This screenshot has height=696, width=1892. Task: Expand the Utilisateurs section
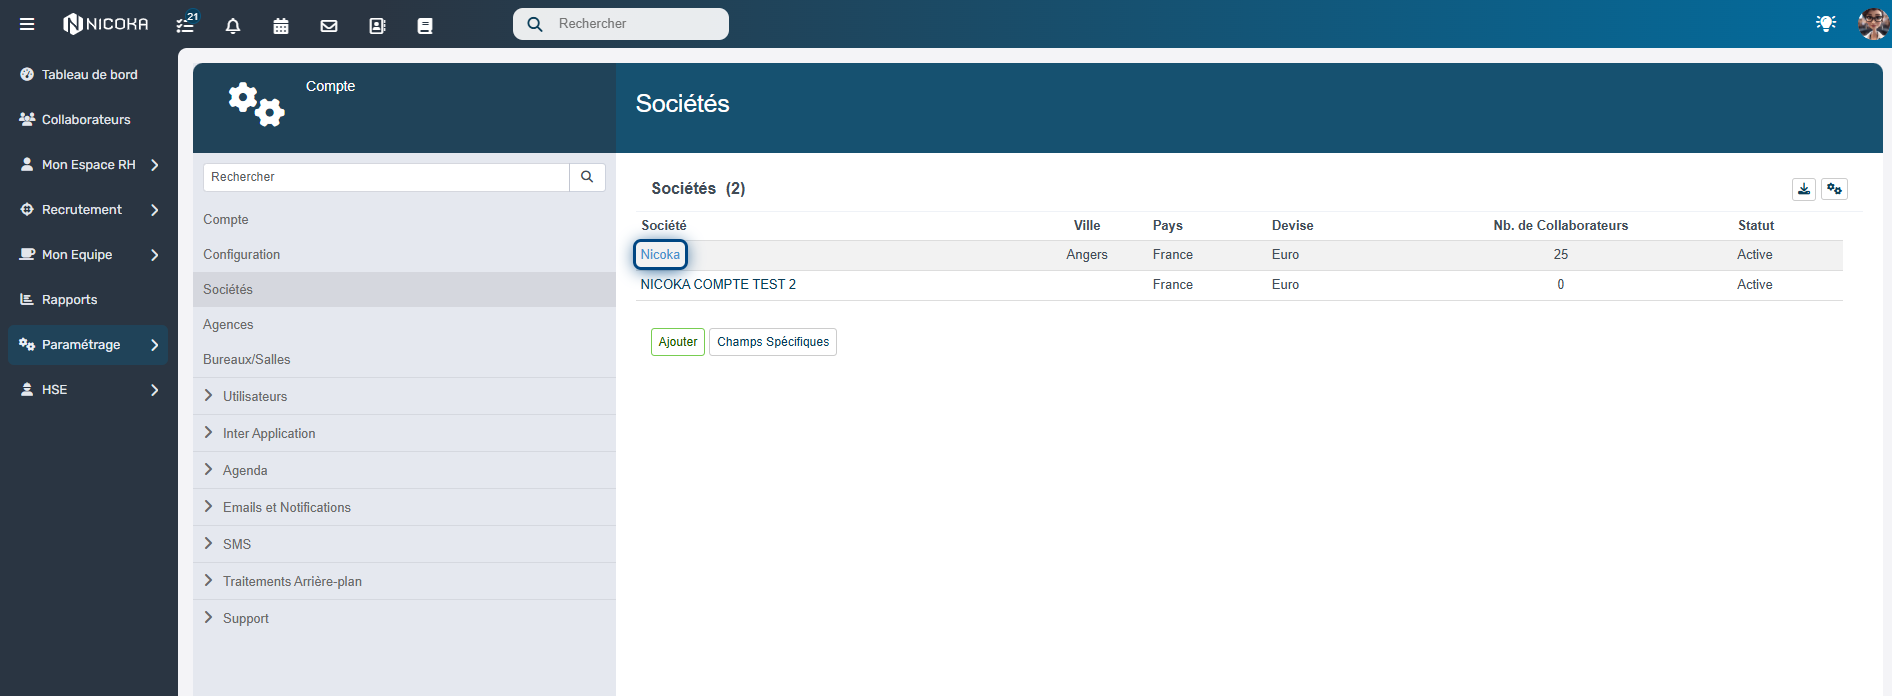[x=404, y=396]
